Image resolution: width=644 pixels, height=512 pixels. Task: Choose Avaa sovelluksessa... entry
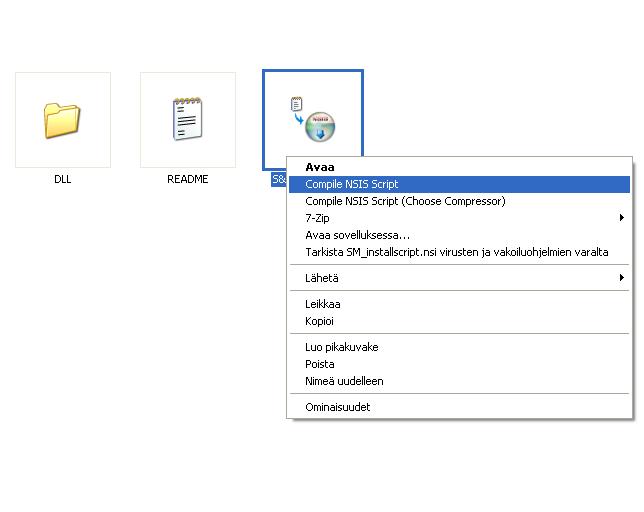click(x=459, y=235)
